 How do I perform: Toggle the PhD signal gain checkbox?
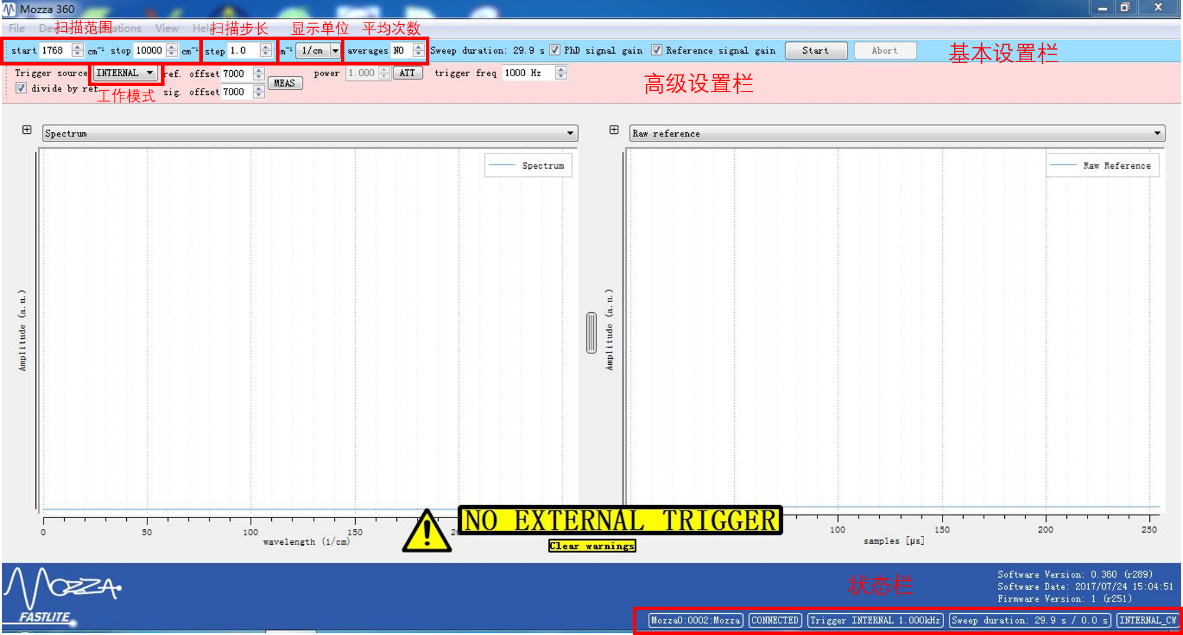555,50
